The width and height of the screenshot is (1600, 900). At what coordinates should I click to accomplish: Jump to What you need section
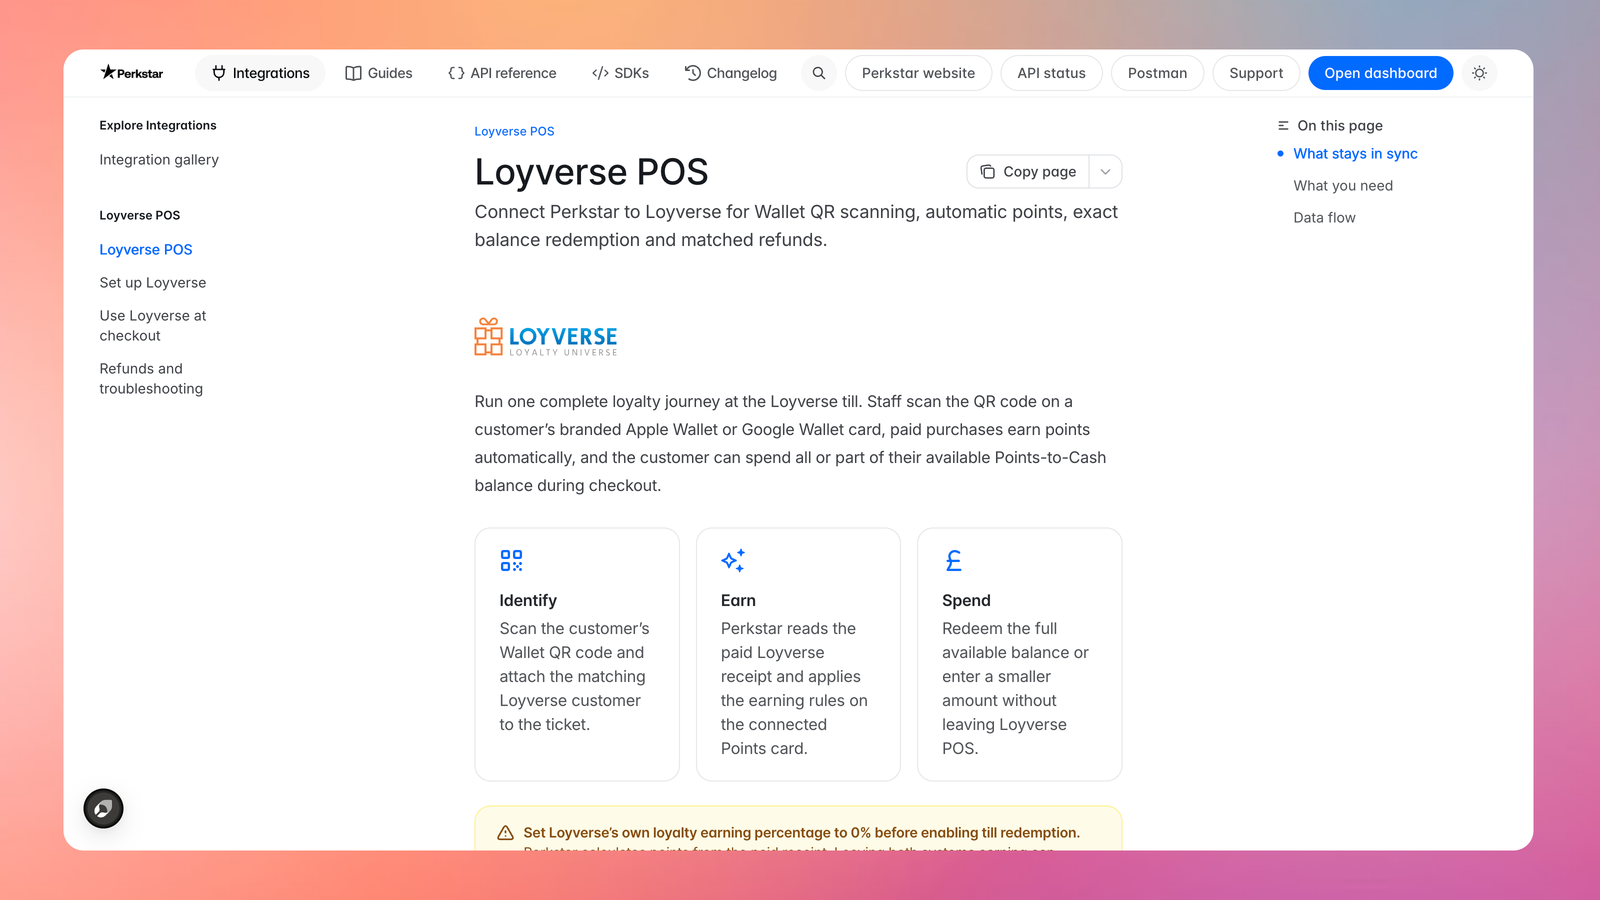pyautogui.click(x=1343, y=186)
